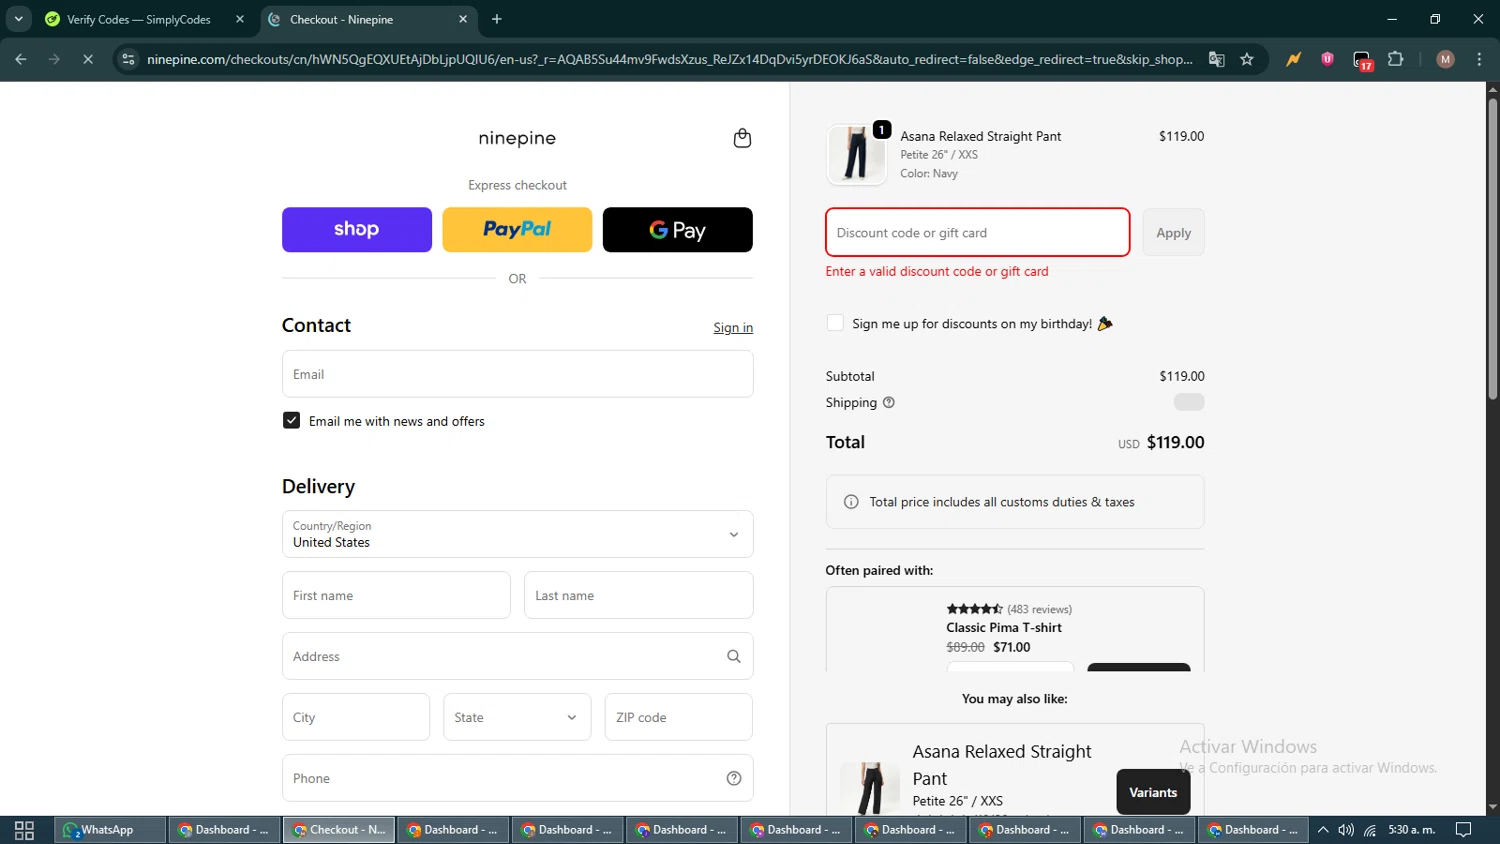The width and height of the screenshot is (1500, 844).
Task: Click the extension icon with 17 badge
Action: (x=1363, y=60)
